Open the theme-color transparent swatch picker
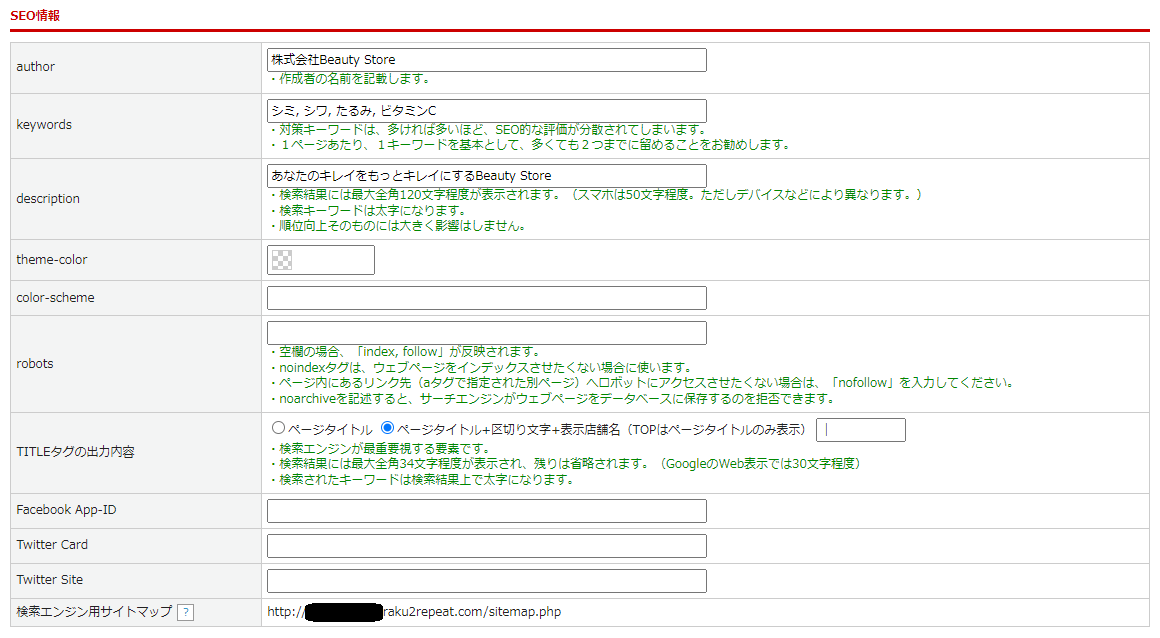The width and height of the screenshot is (1160, 638). click(x=282, y=260)
